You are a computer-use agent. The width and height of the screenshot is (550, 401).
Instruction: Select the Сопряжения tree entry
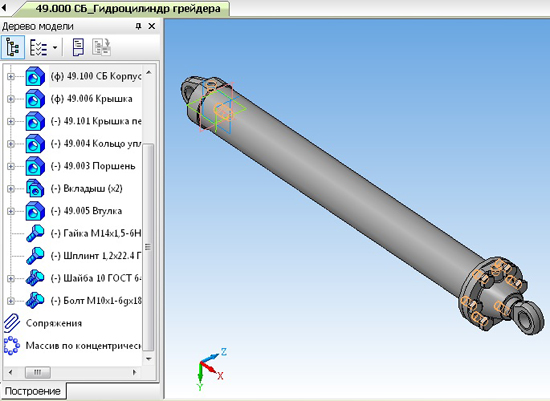pyautogui.click(x=54, y=323)
